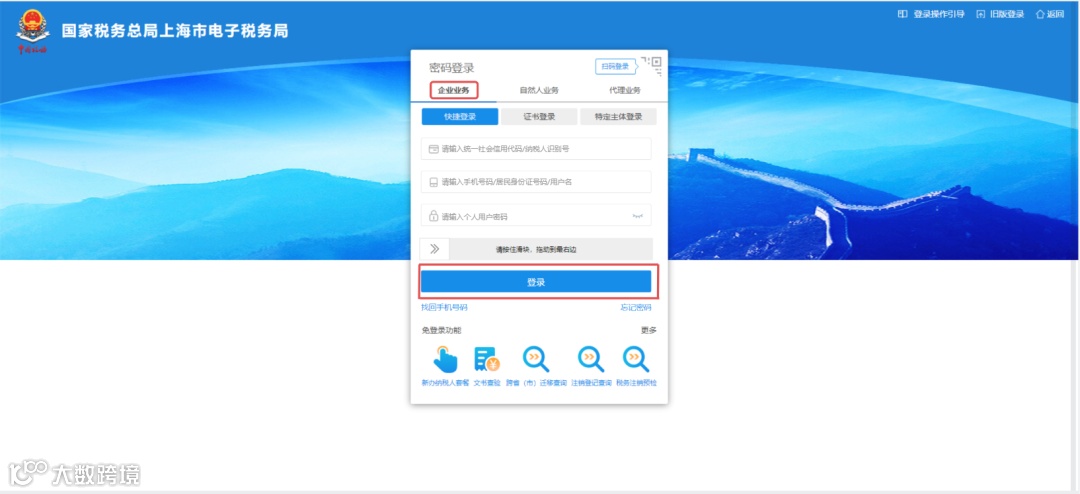The width and height of the screenshot is (1080, 494).
Task: Click the QR code icon at login panel corner
Action: [651, 65]
